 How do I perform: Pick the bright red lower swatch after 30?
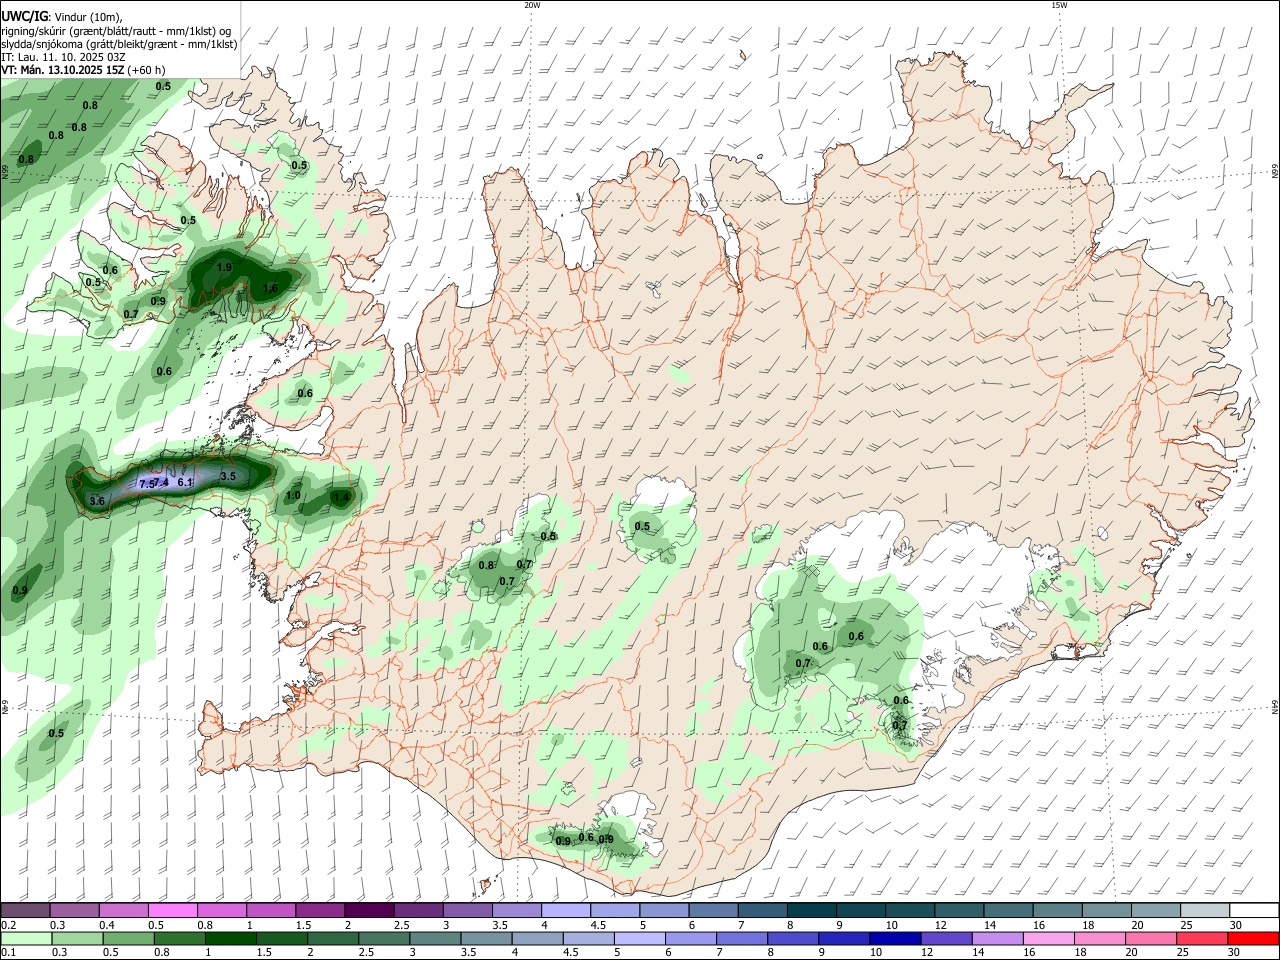pyautogui.click(x=1252, y=938)
